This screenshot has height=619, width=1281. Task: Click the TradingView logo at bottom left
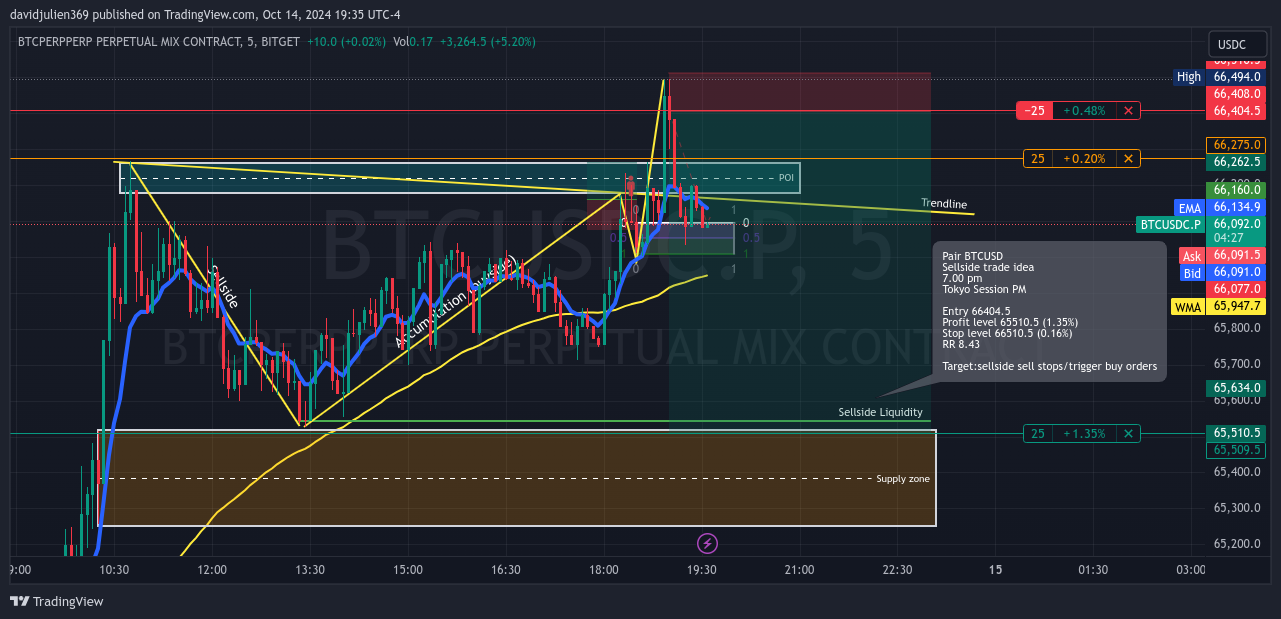tap(57, 601)
